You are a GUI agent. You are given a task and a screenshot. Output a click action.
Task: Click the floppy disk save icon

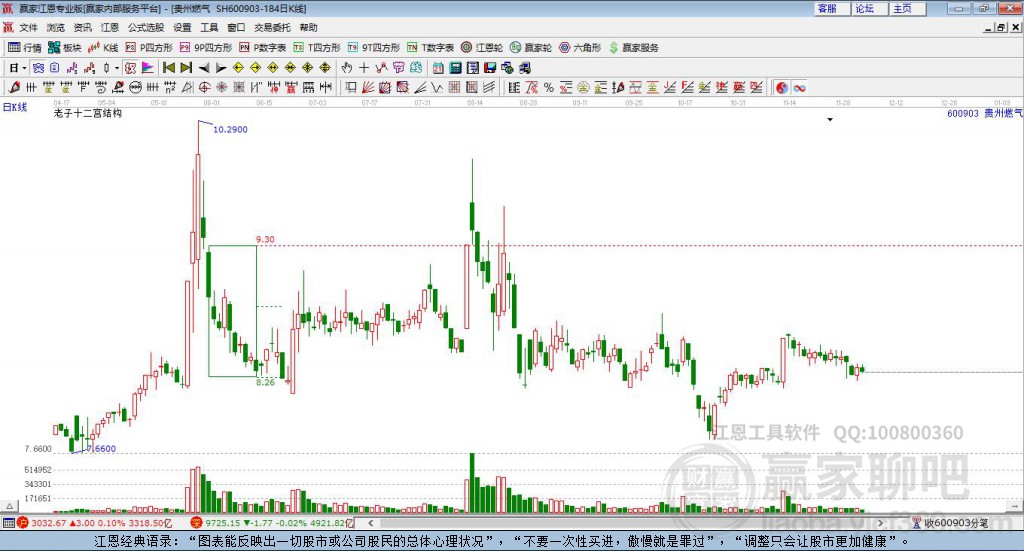pos(490,68)
